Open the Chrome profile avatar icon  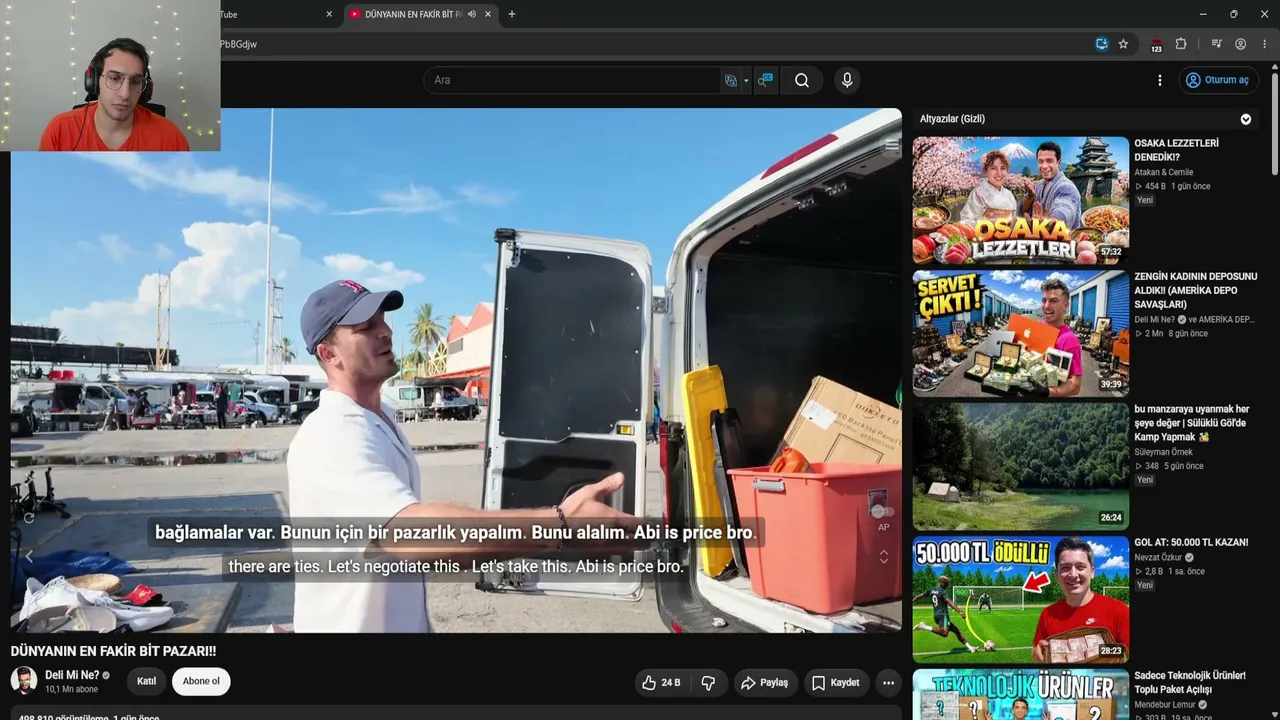(x=1241, y=44)
